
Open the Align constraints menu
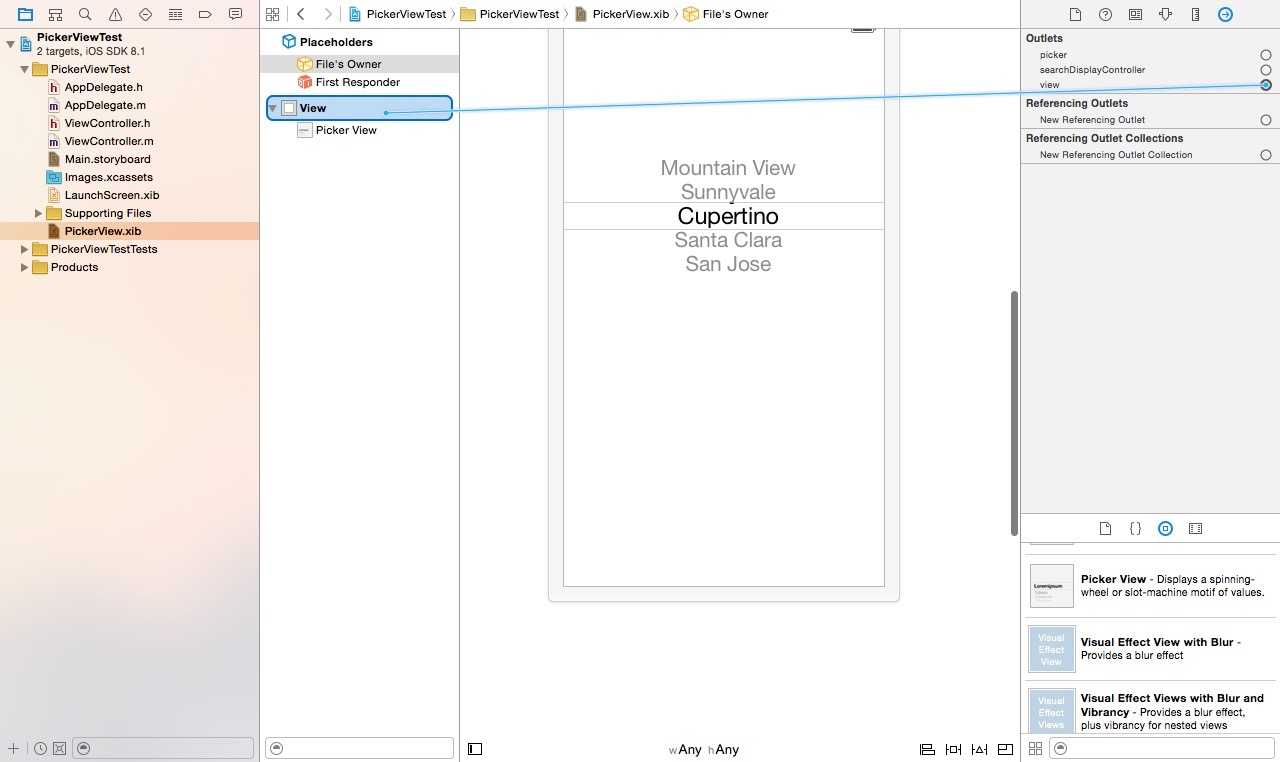pyautogui.click(x=927, y=749)
